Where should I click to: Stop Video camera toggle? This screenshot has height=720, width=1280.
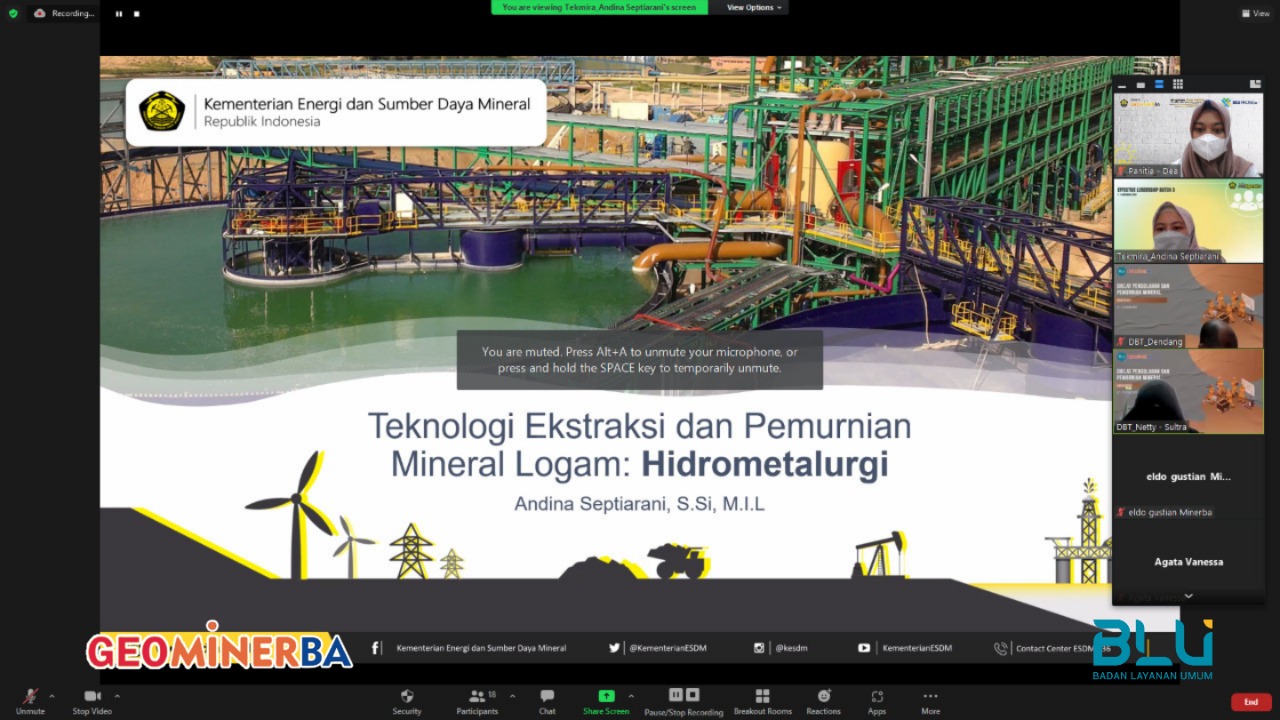(93, 697)
